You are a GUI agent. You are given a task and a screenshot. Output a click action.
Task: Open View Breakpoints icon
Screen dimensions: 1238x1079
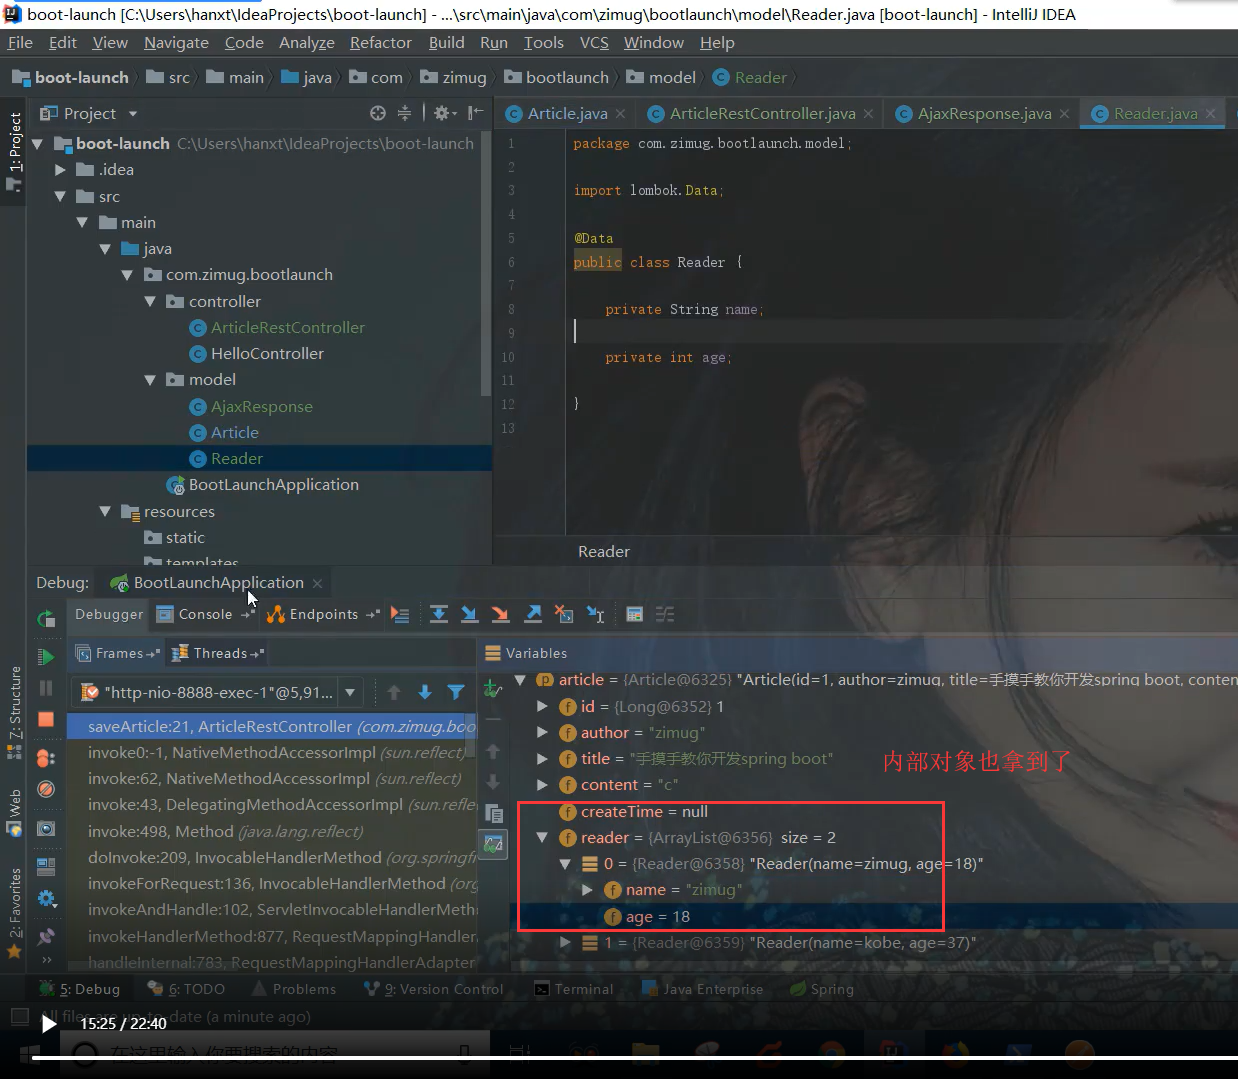(46, 758)
